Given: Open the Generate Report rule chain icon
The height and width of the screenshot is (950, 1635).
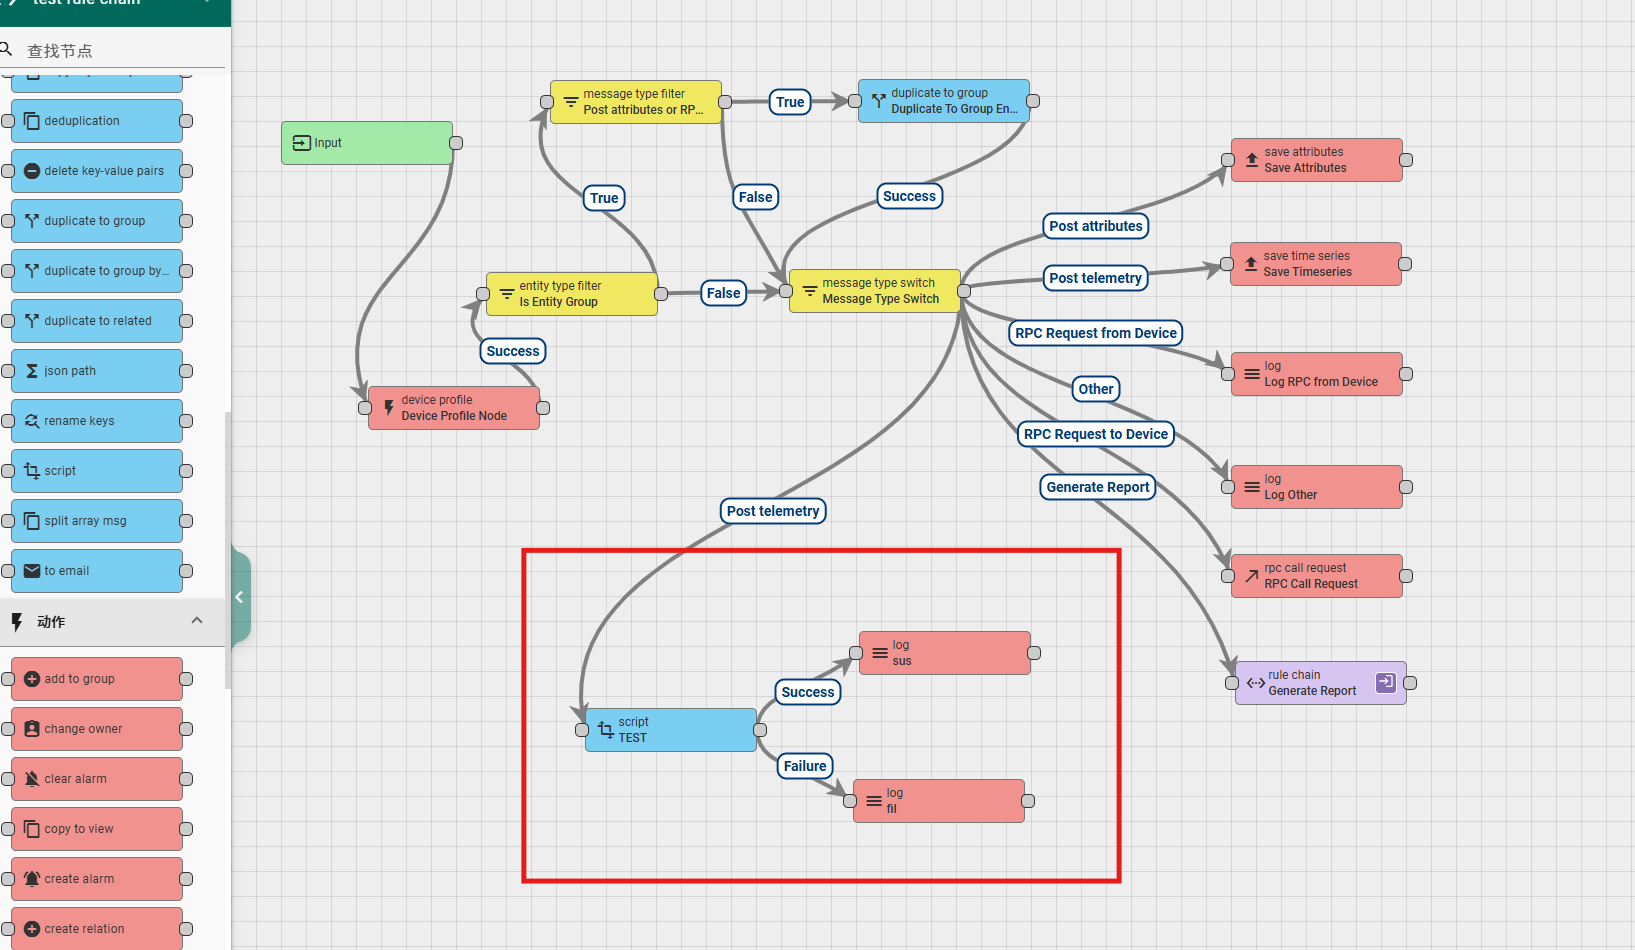Looking at the screenshot, I should [1385, 682].
